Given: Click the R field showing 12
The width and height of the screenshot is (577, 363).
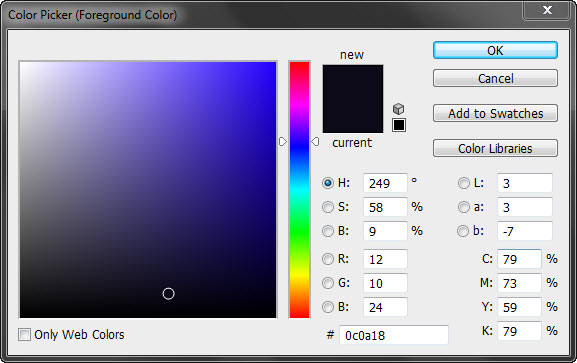Looking at the screenshot, I should 385,259.
